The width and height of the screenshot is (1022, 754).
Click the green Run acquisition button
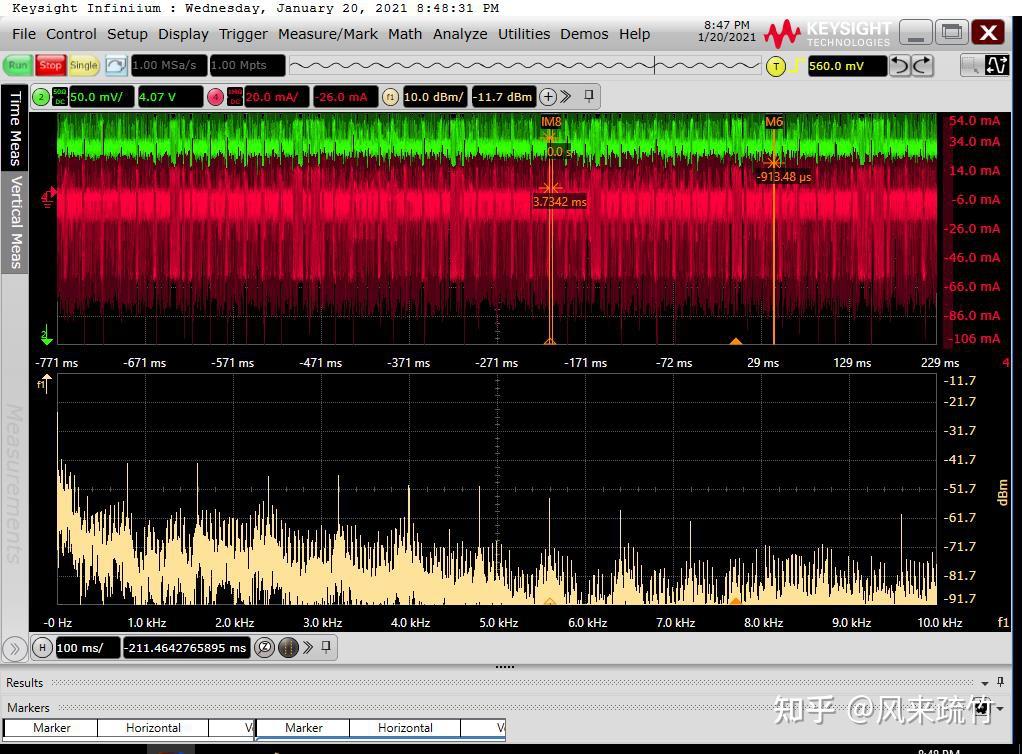coord(18,65)
